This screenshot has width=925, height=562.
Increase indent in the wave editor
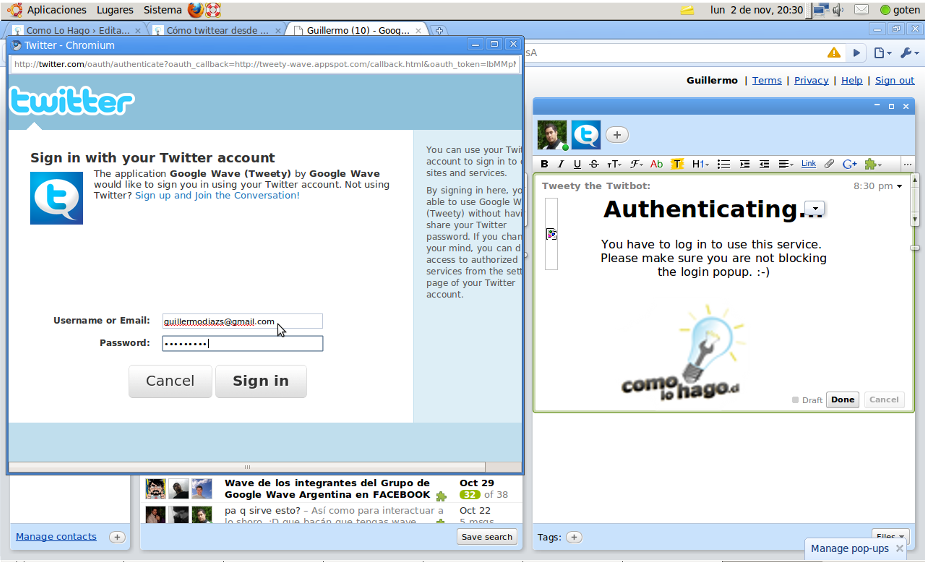pos(744,164)
